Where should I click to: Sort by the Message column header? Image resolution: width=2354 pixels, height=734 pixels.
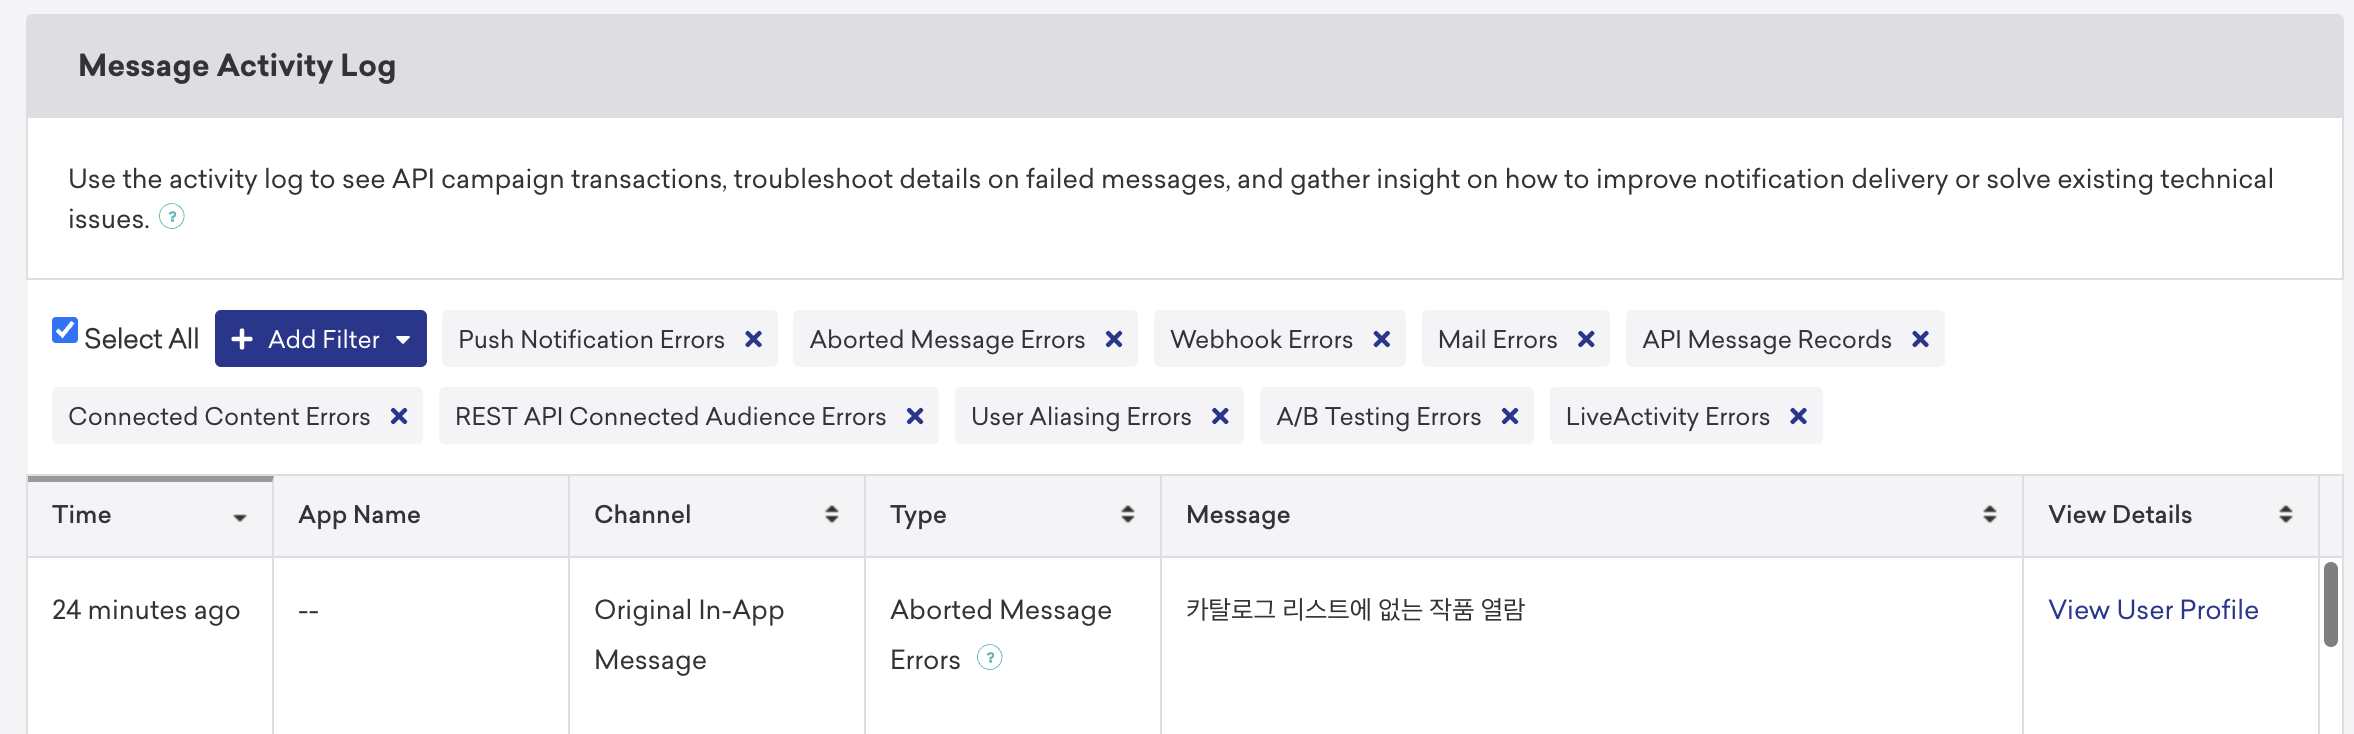[x=1592, y=516]
